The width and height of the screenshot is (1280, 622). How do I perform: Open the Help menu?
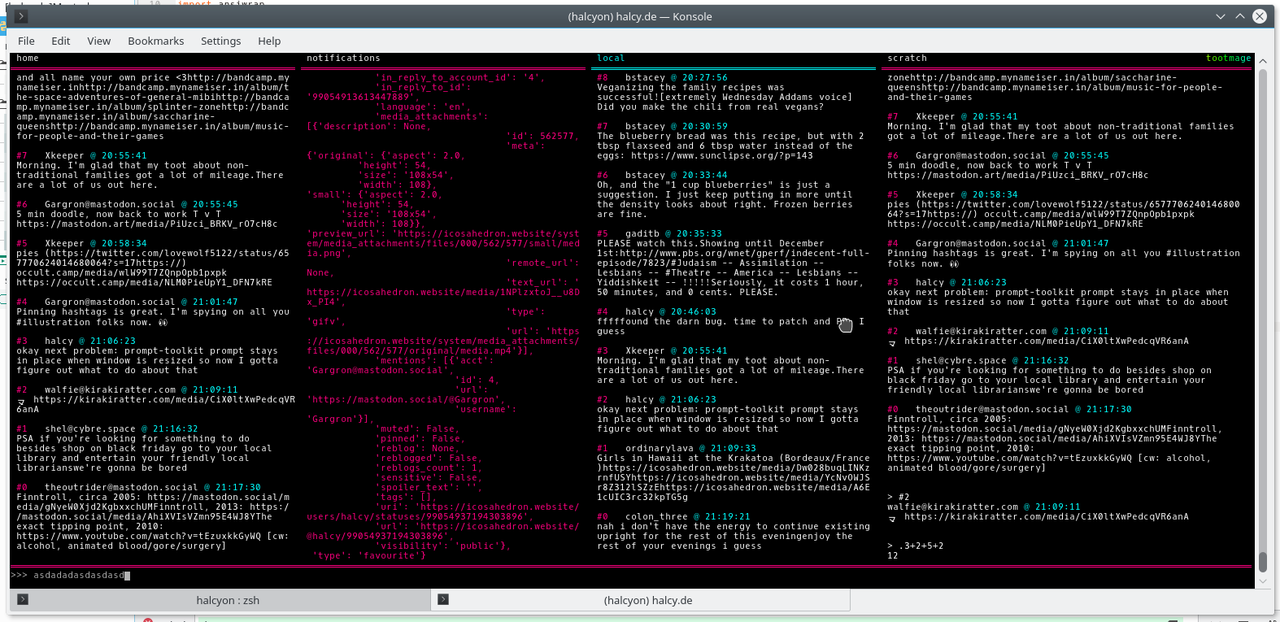tap(269, 41)
